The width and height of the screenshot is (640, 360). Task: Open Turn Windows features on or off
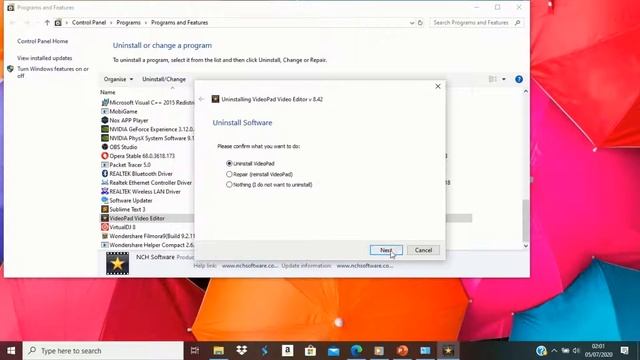(53, 72)
